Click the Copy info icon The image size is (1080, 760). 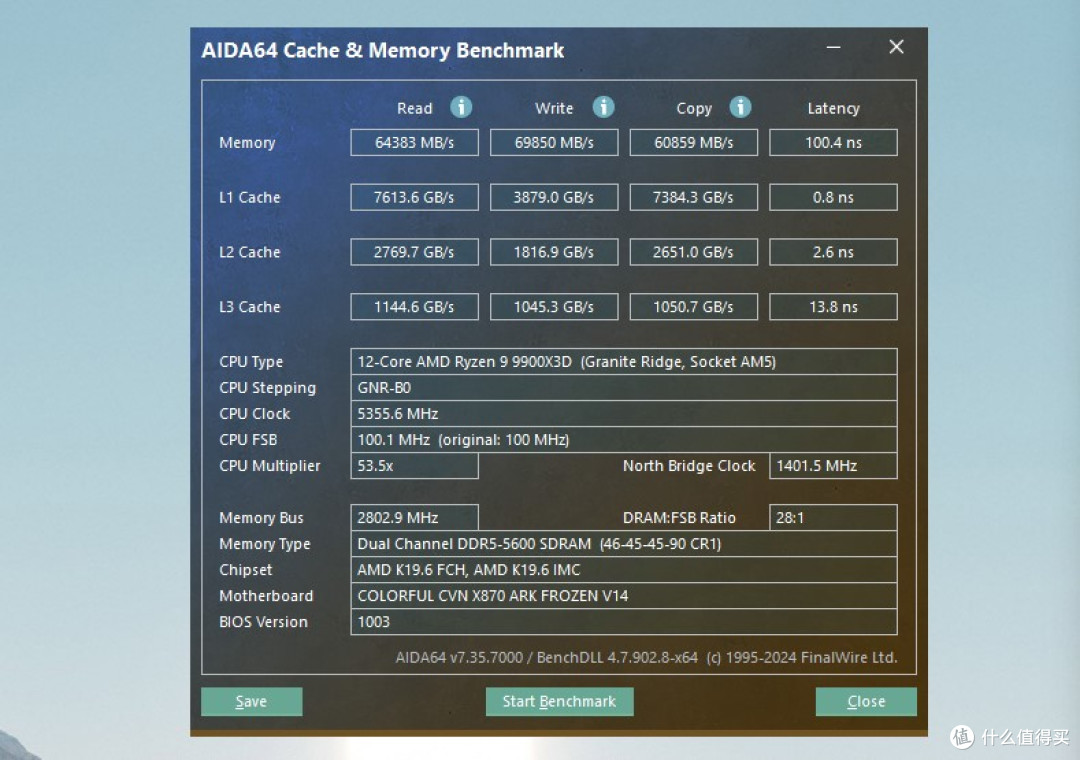740,107
